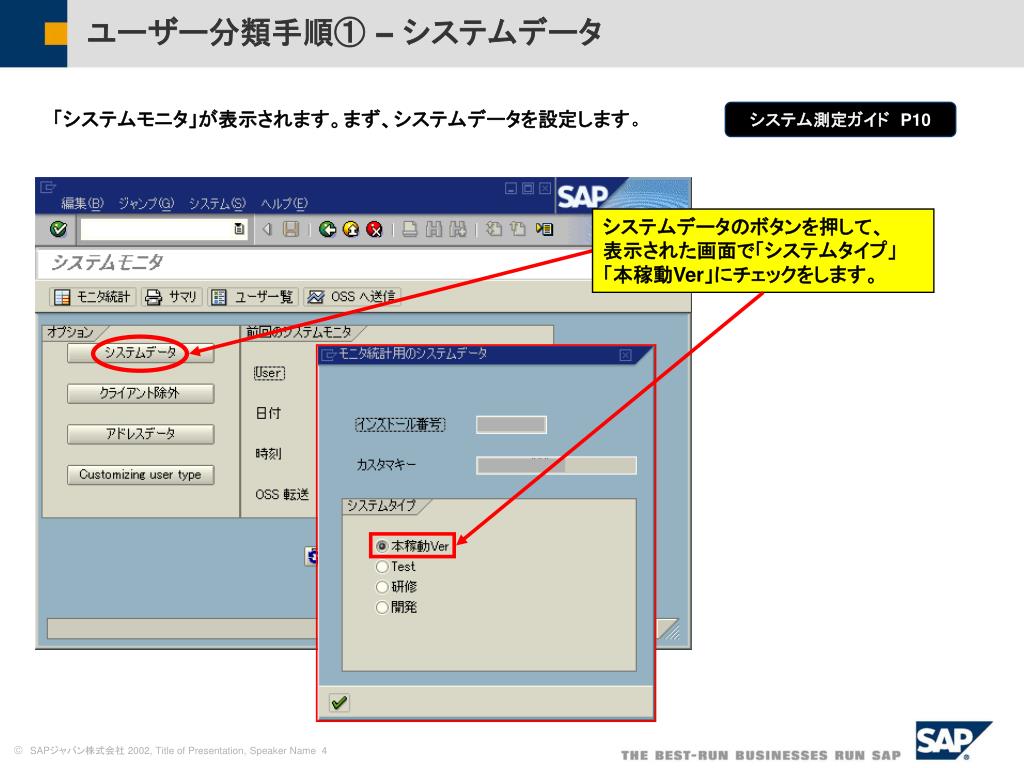Viewport: 1024px width, 768px height.
Task: Maximize the SAP main window
Action: tap(528, 188)
